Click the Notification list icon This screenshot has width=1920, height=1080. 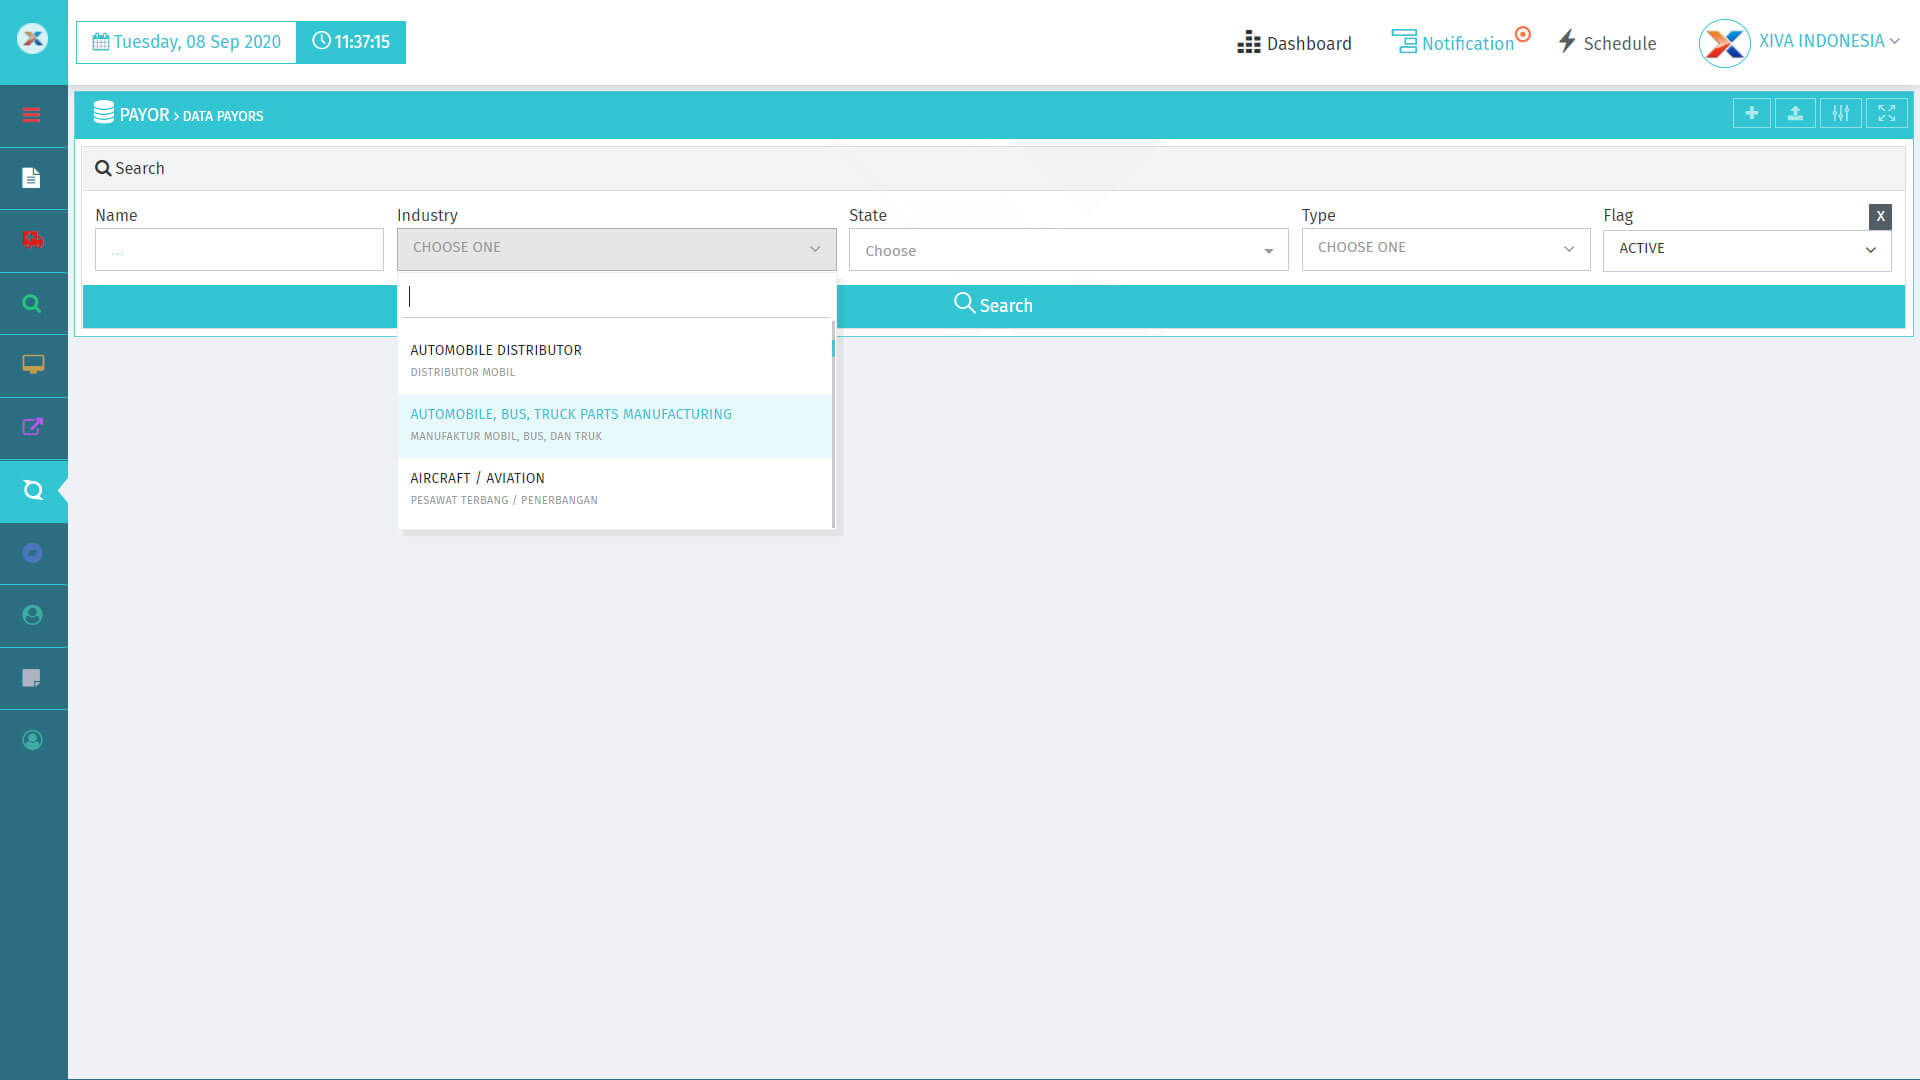[1404, 41]
